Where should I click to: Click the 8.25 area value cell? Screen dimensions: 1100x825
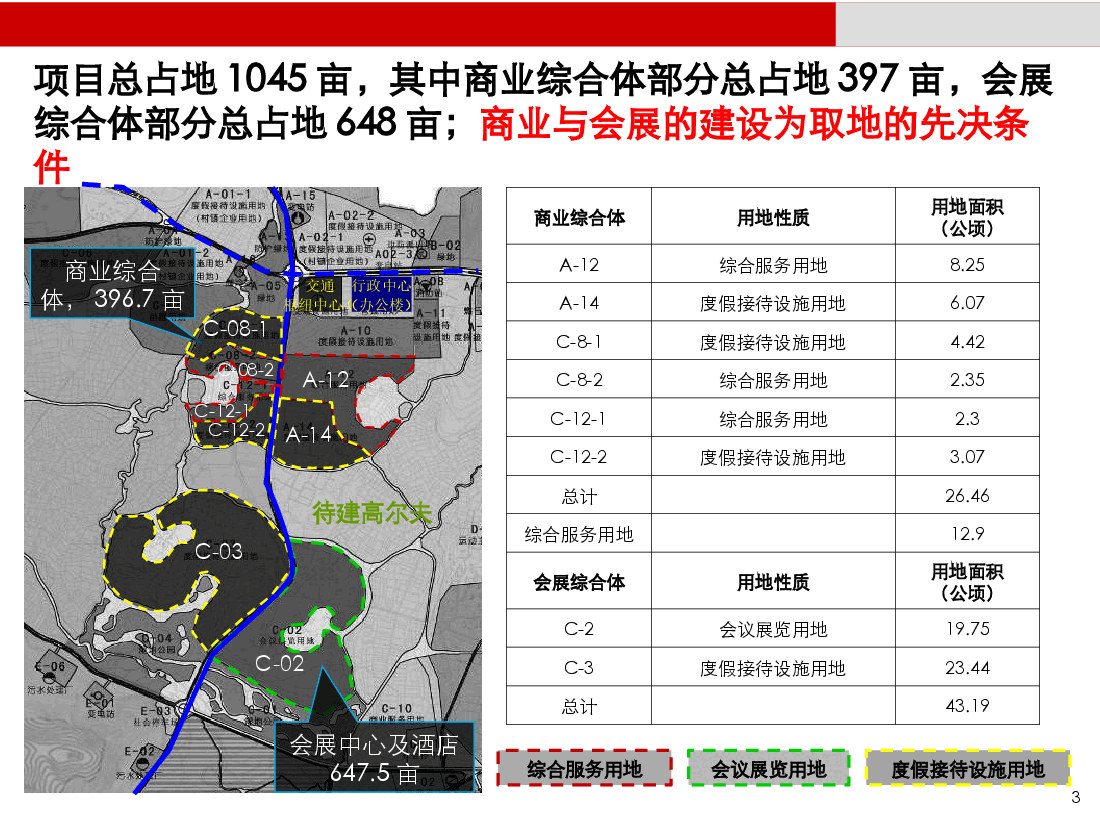pyautogui.click(x=967, y=264)
